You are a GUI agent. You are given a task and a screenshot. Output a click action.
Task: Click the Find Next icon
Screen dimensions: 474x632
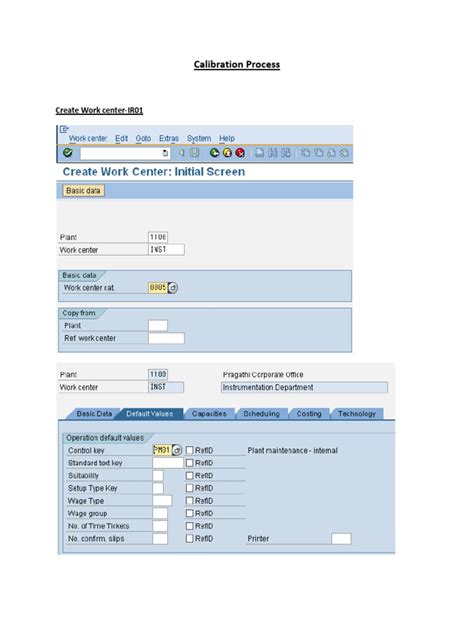tap(286, 153)
